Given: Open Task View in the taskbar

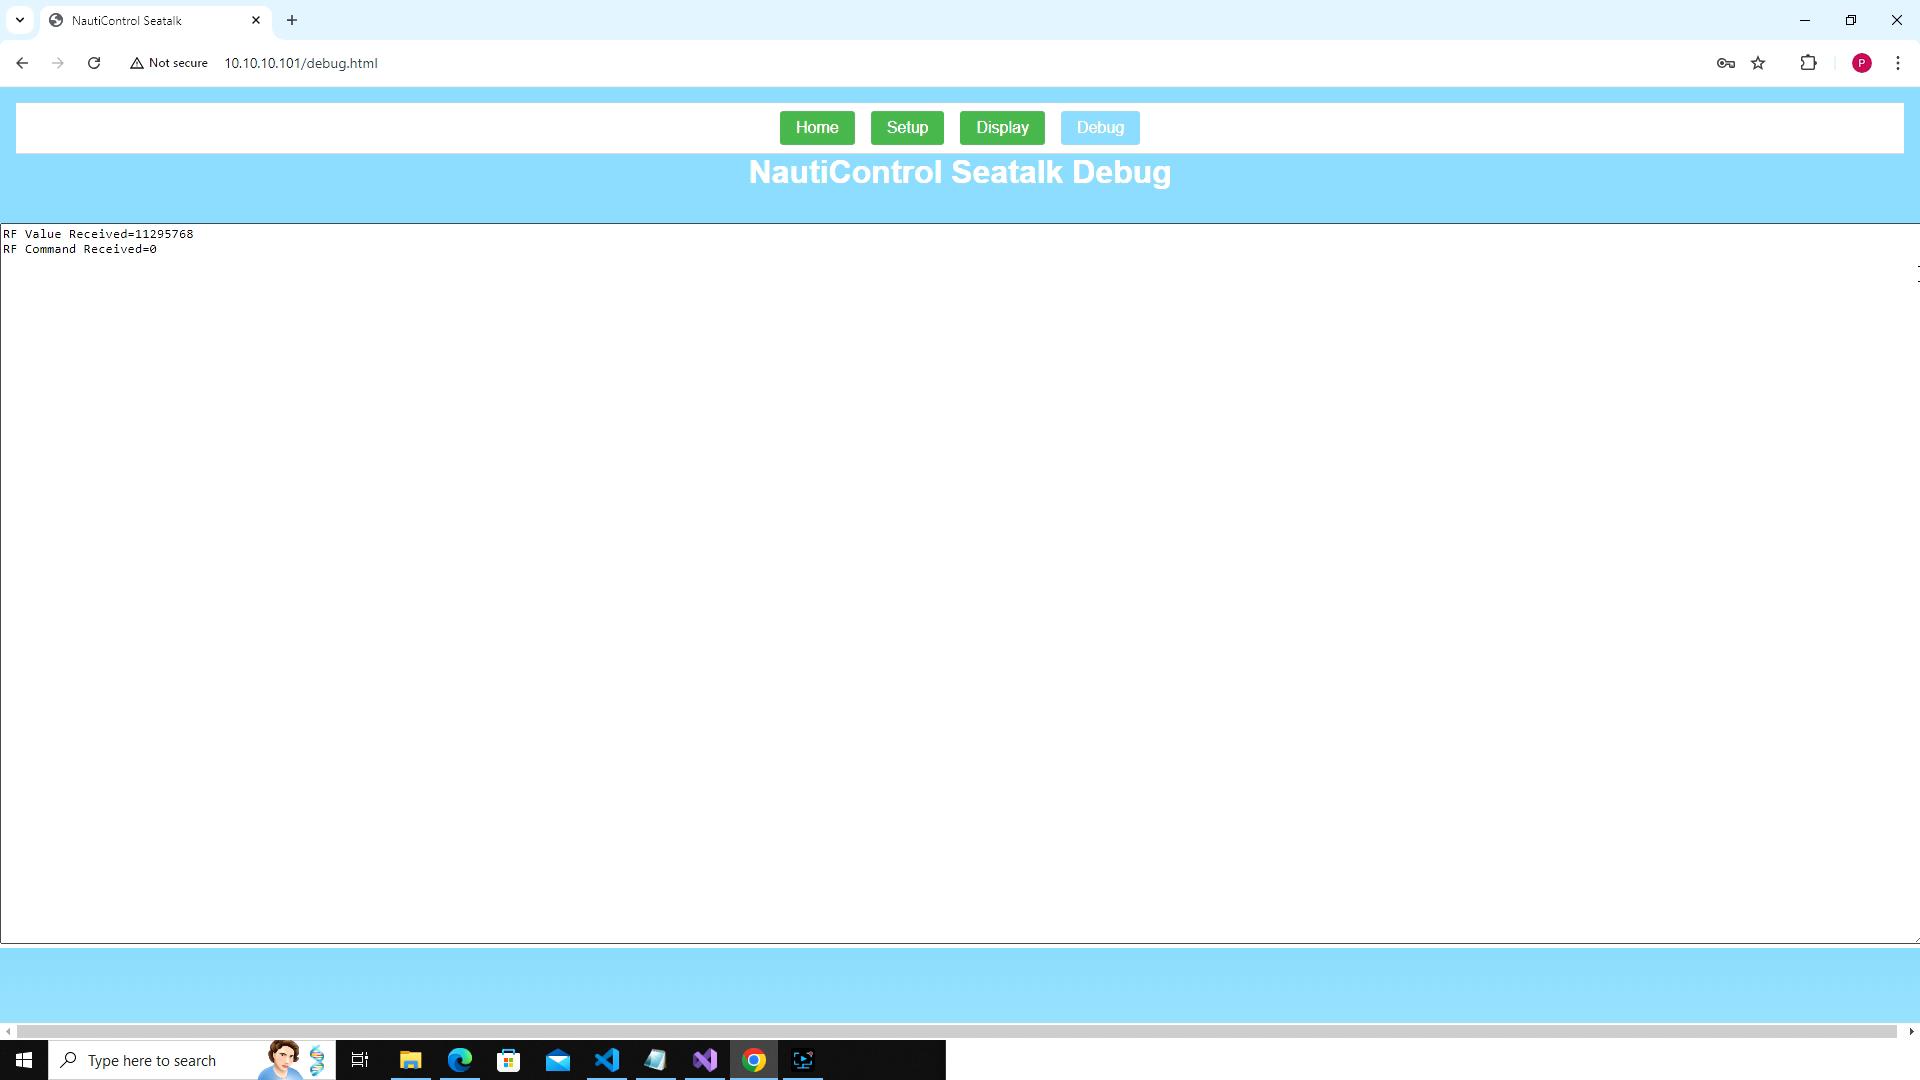Looking at the screenshot, I should click(x=360, y=1060).
